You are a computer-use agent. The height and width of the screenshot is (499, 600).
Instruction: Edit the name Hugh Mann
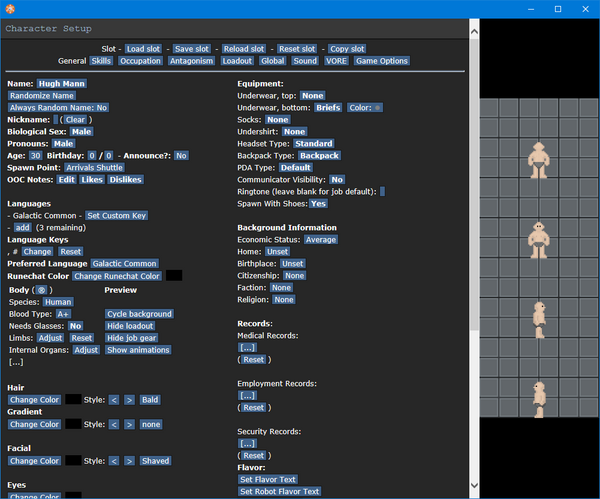click(x=62, y=84)
